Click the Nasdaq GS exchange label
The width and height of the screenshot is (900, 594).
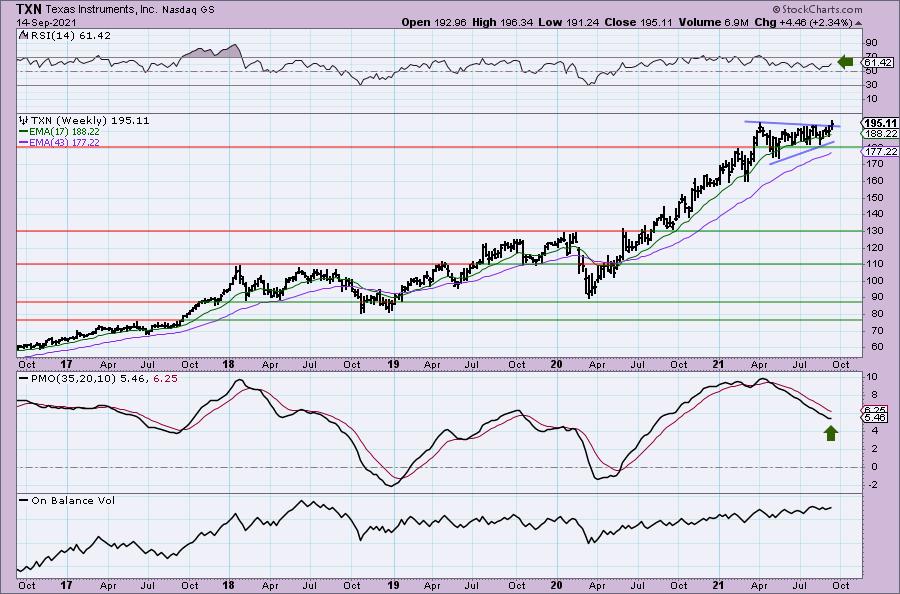click(188, 10)
